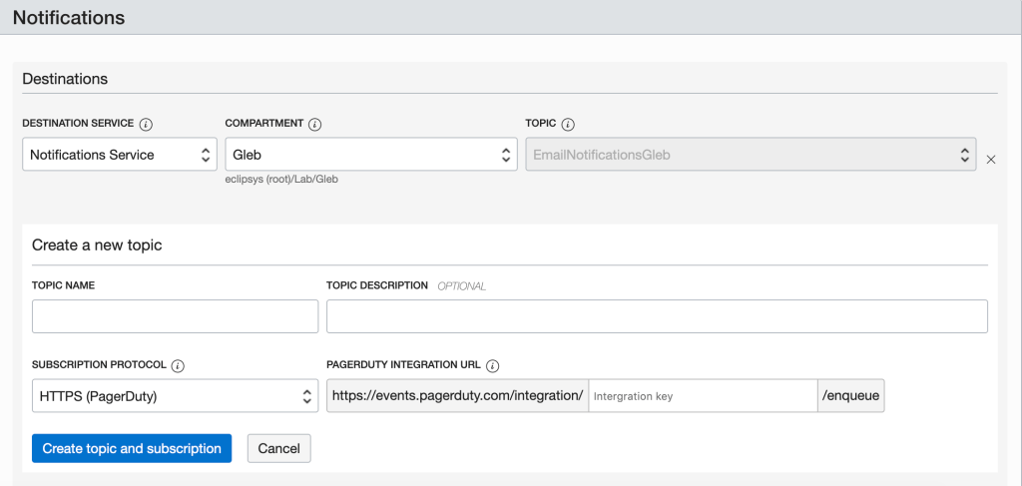Click the Destination Service info icon
This screenshot has height=486, width=1022.
click(146, 124)
